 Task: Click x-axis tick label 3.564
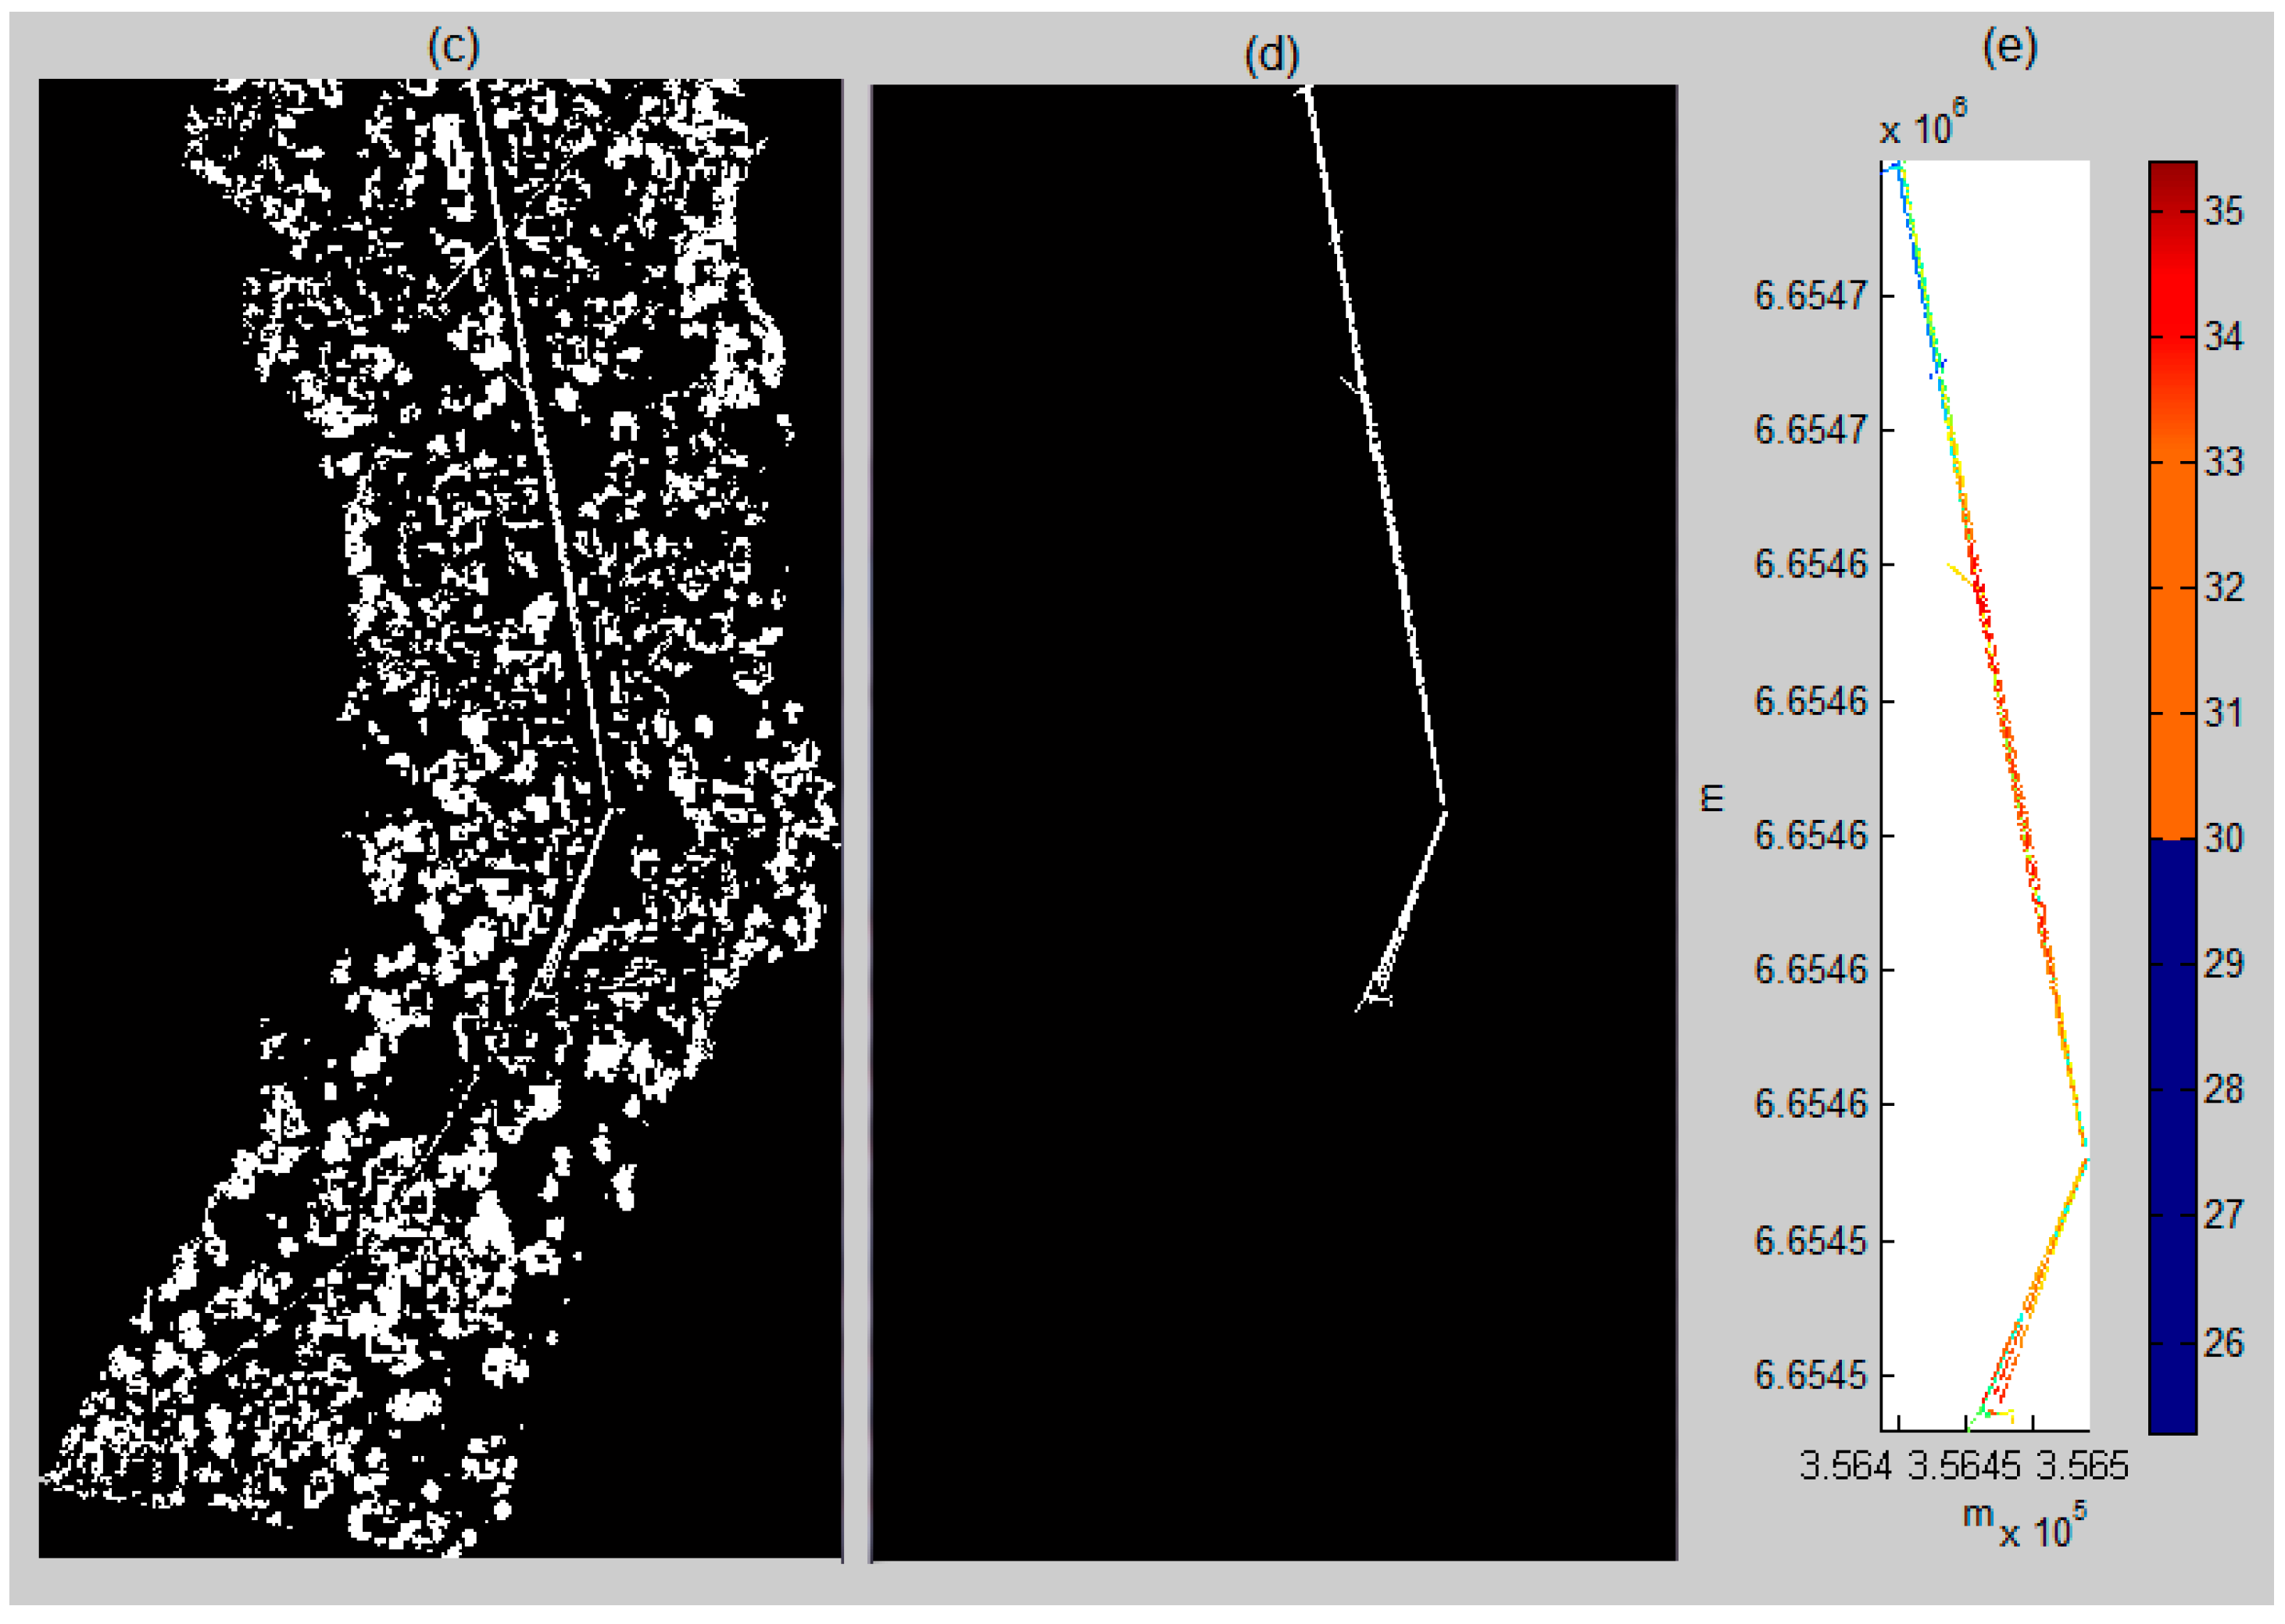(1845, 1466)
